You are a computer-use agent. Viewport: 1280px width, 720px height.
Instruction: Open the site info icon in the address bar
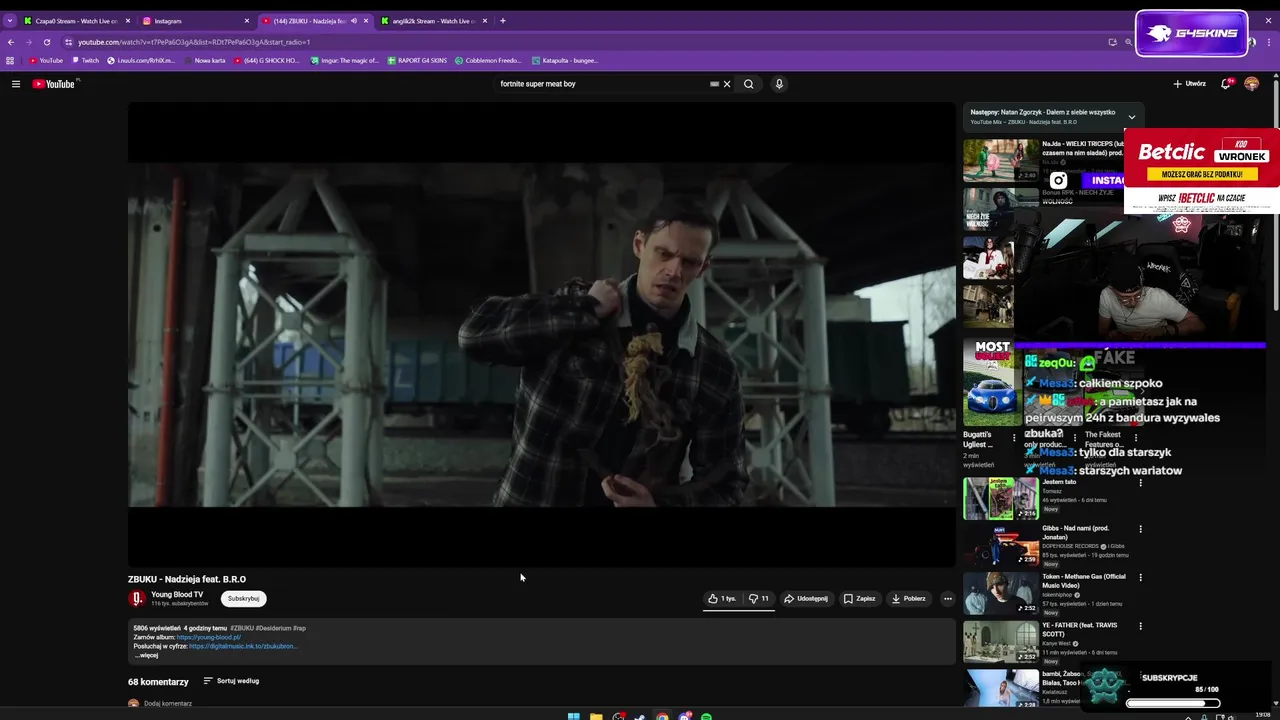click(68, 42)
